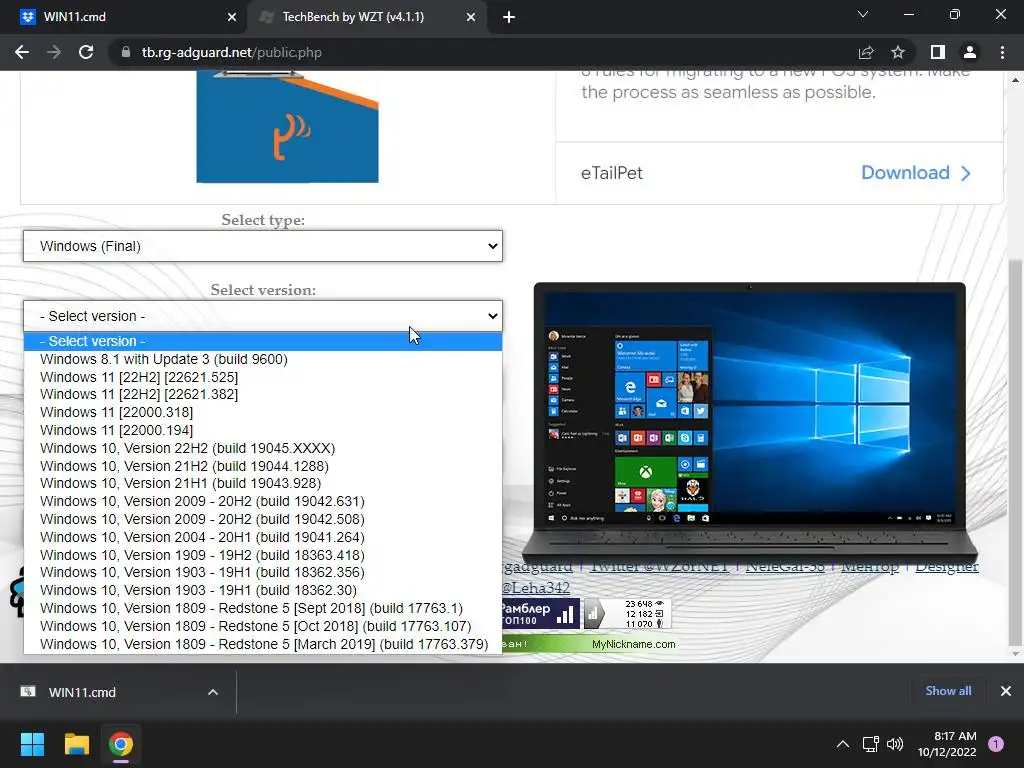Select Windows 10 1903 build 18362.30
Screen dimensions: 1024x768
click(263, 590)
